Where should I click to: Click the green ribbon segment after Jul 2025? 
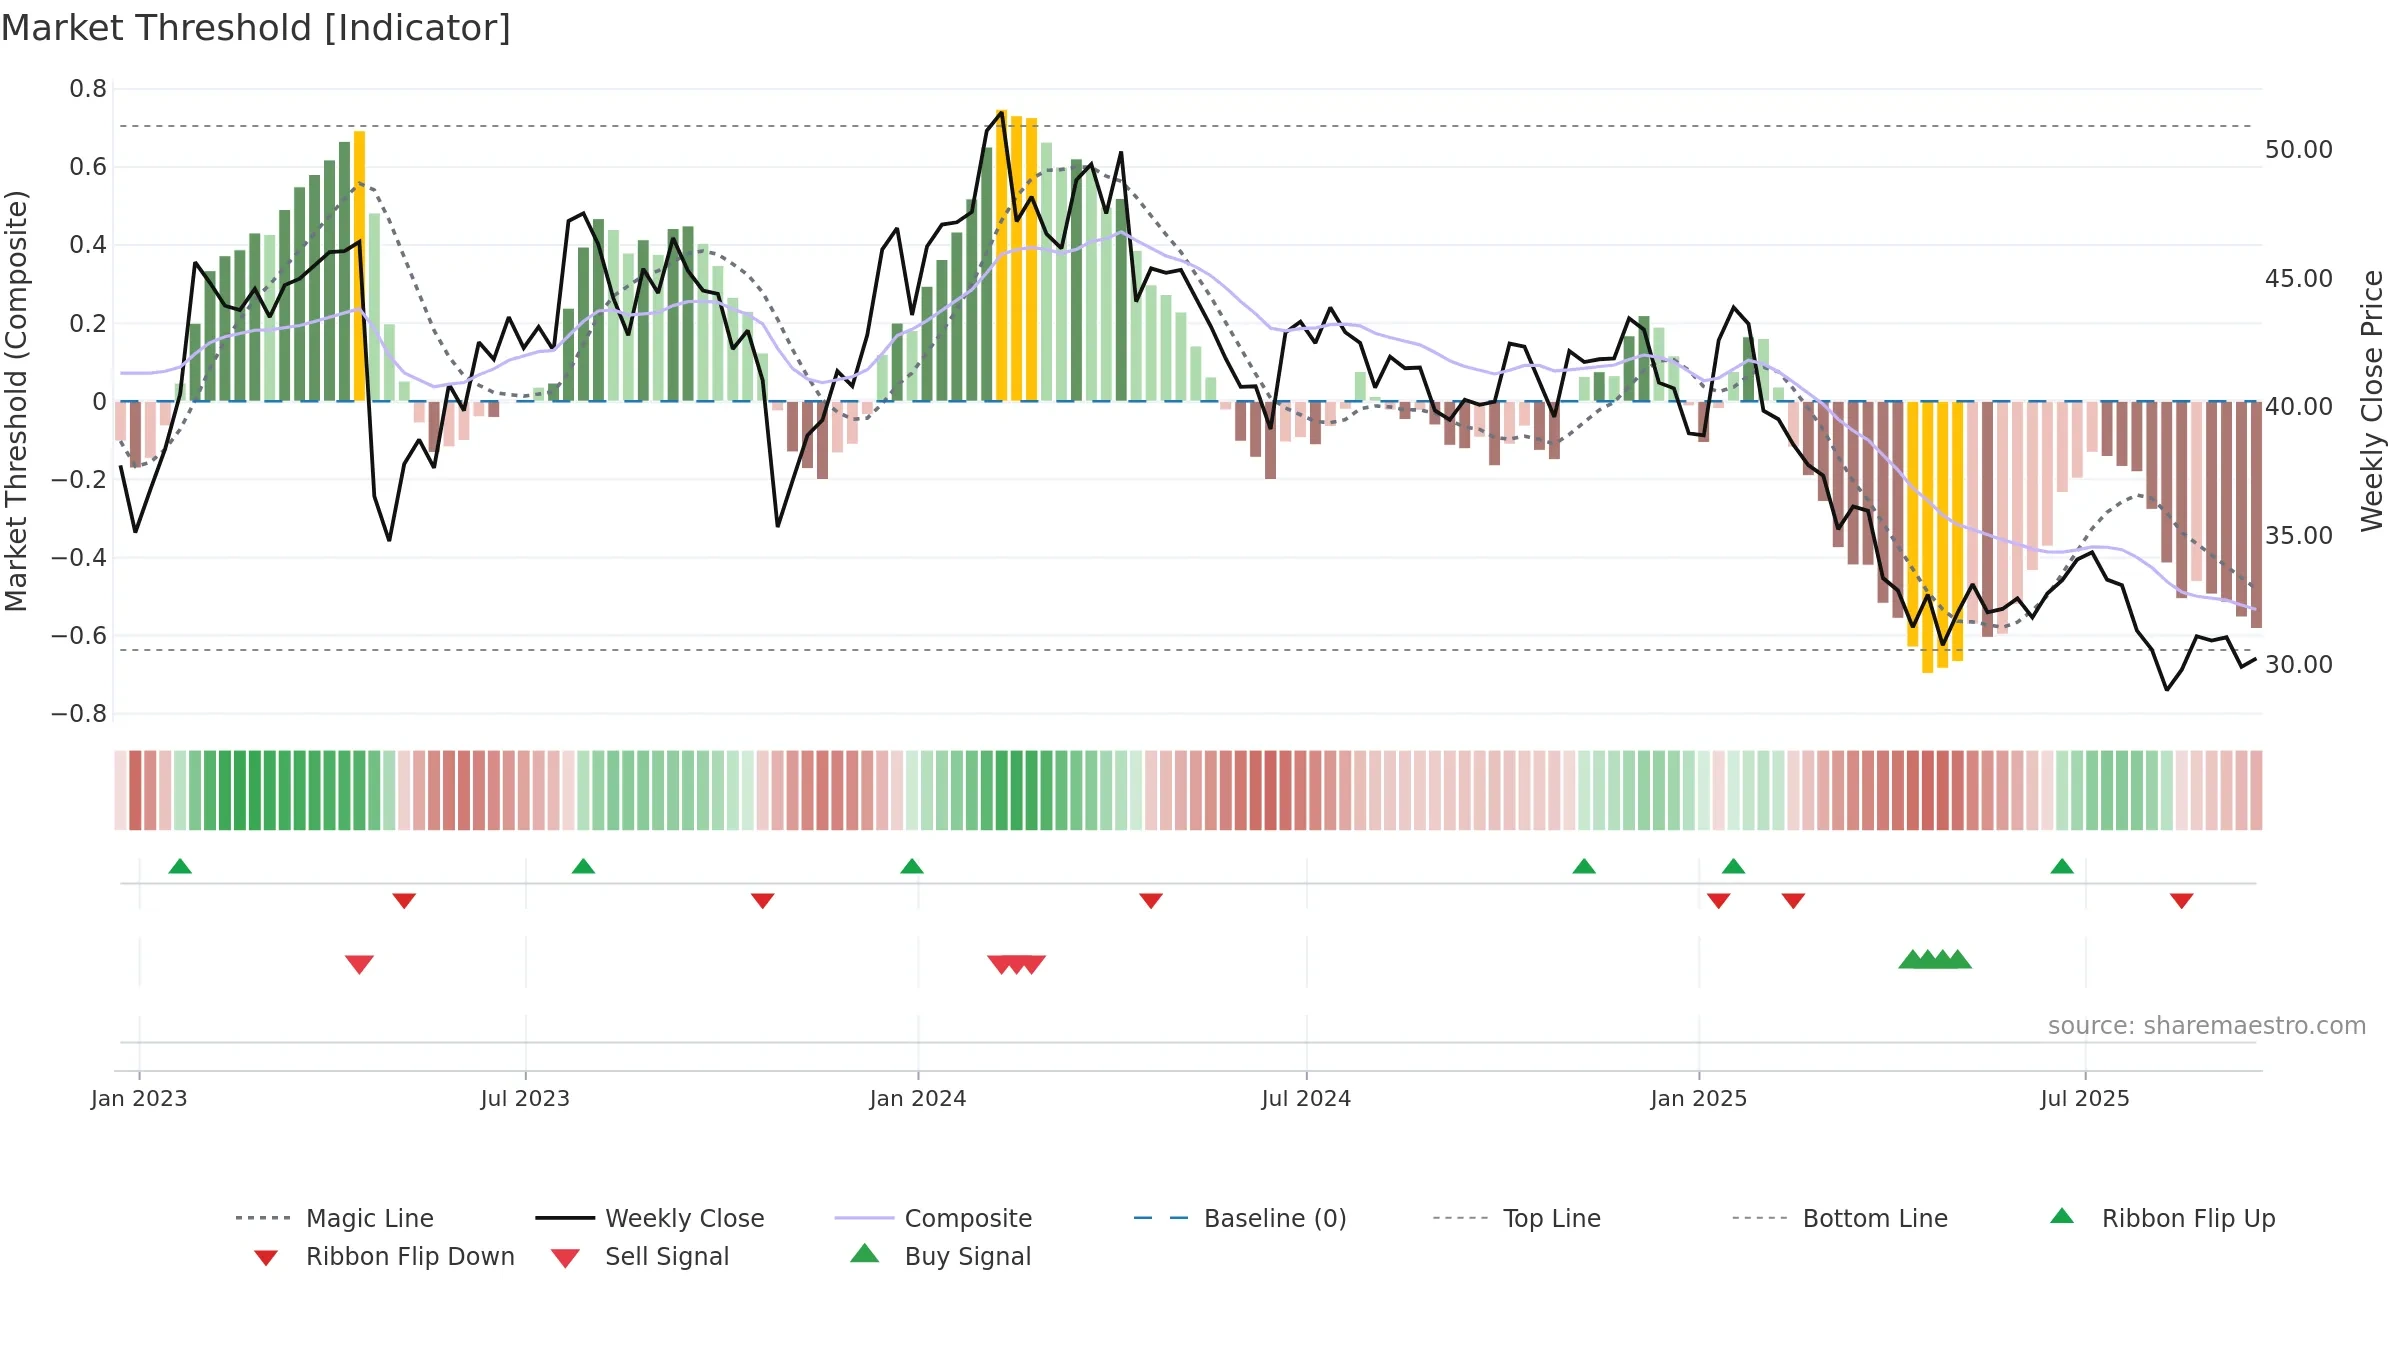click(x=2122, y=790)
